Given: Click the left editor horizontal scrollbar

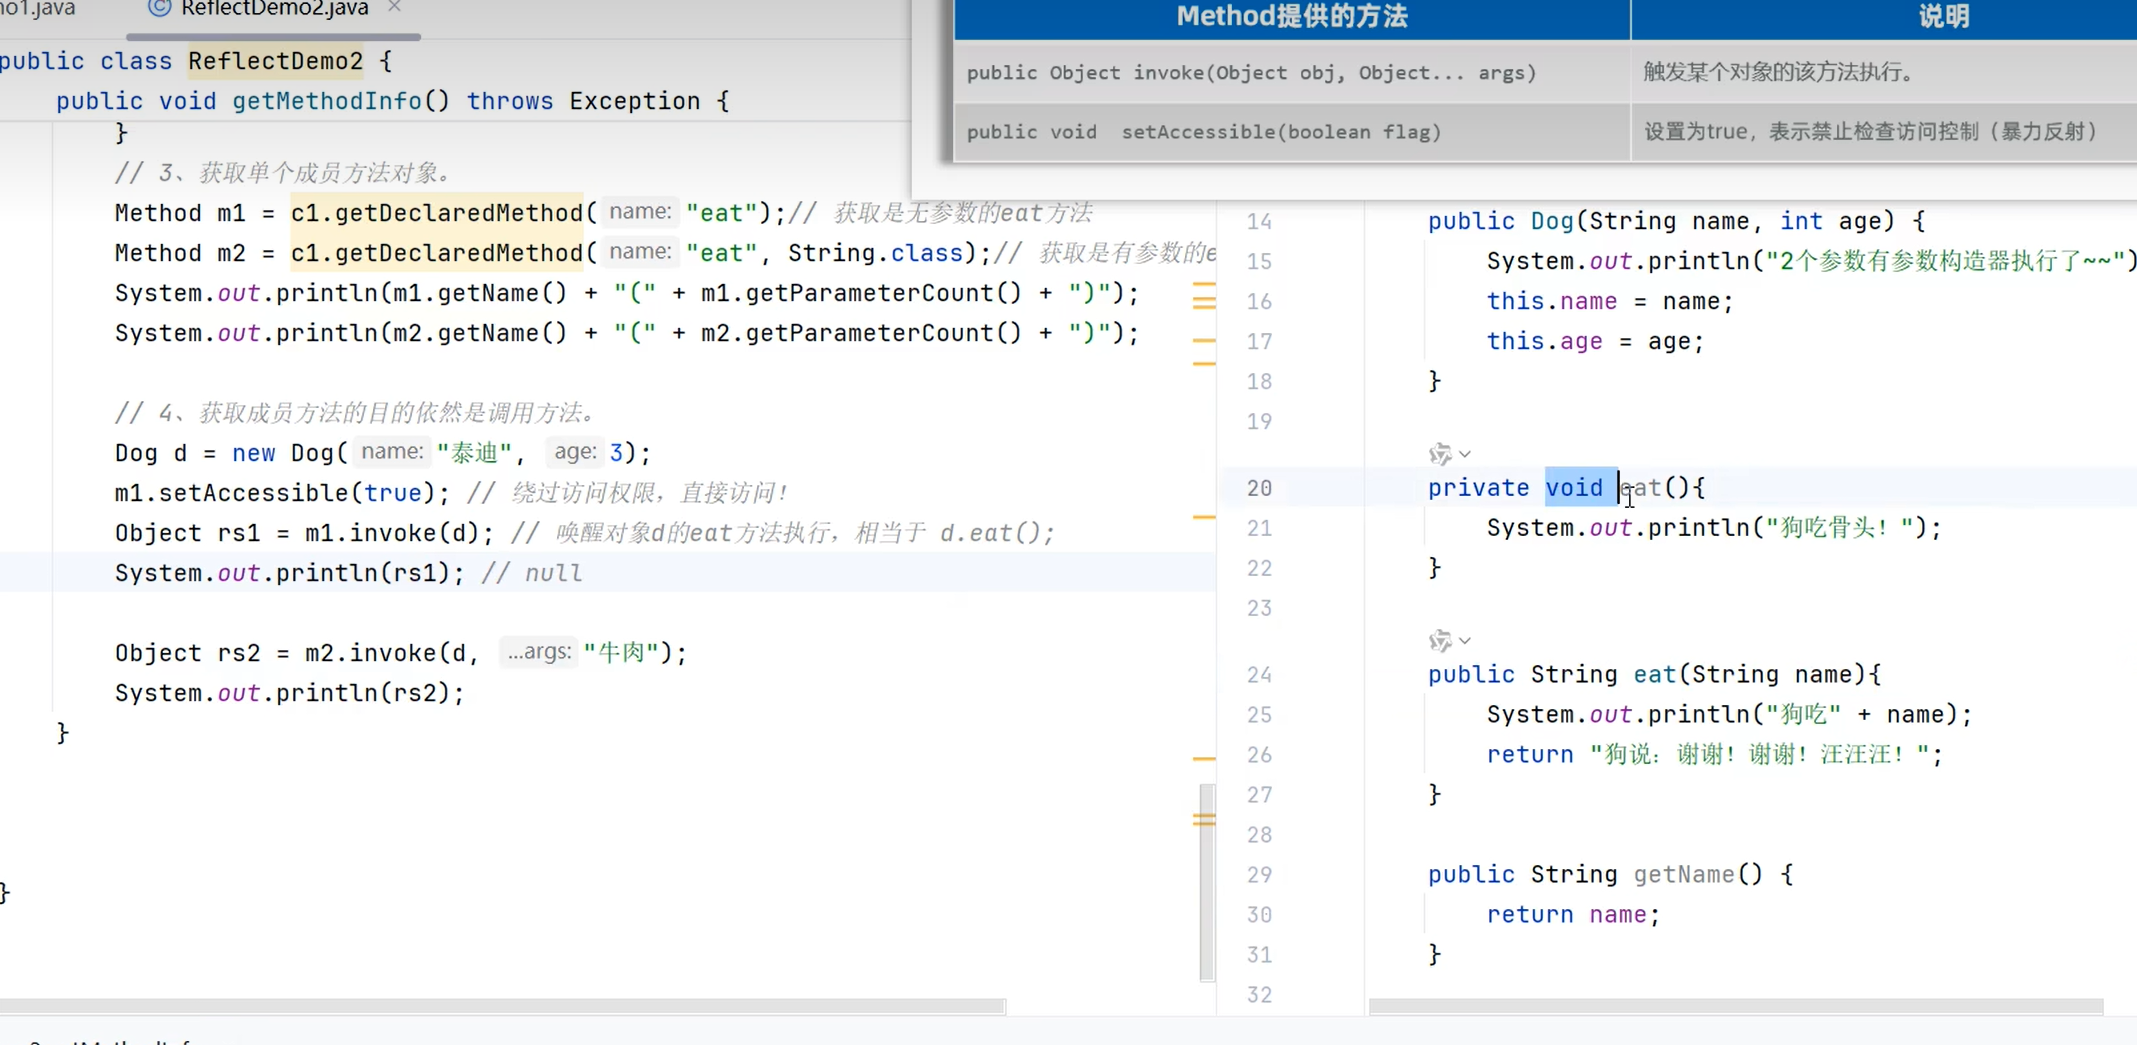Looking at the screenshot, I should (502, 1006).
